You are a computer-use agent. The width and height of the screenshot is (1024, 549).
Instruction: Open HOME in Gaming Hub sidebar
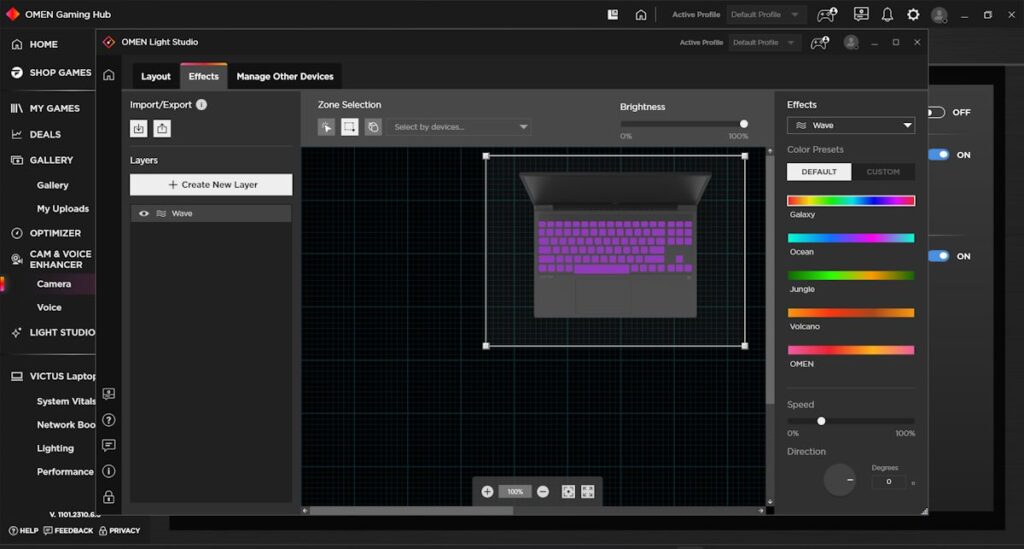43,44
